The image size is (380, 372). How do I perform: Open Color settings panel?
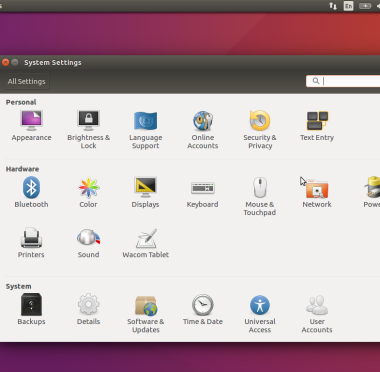tap(88, 193)
